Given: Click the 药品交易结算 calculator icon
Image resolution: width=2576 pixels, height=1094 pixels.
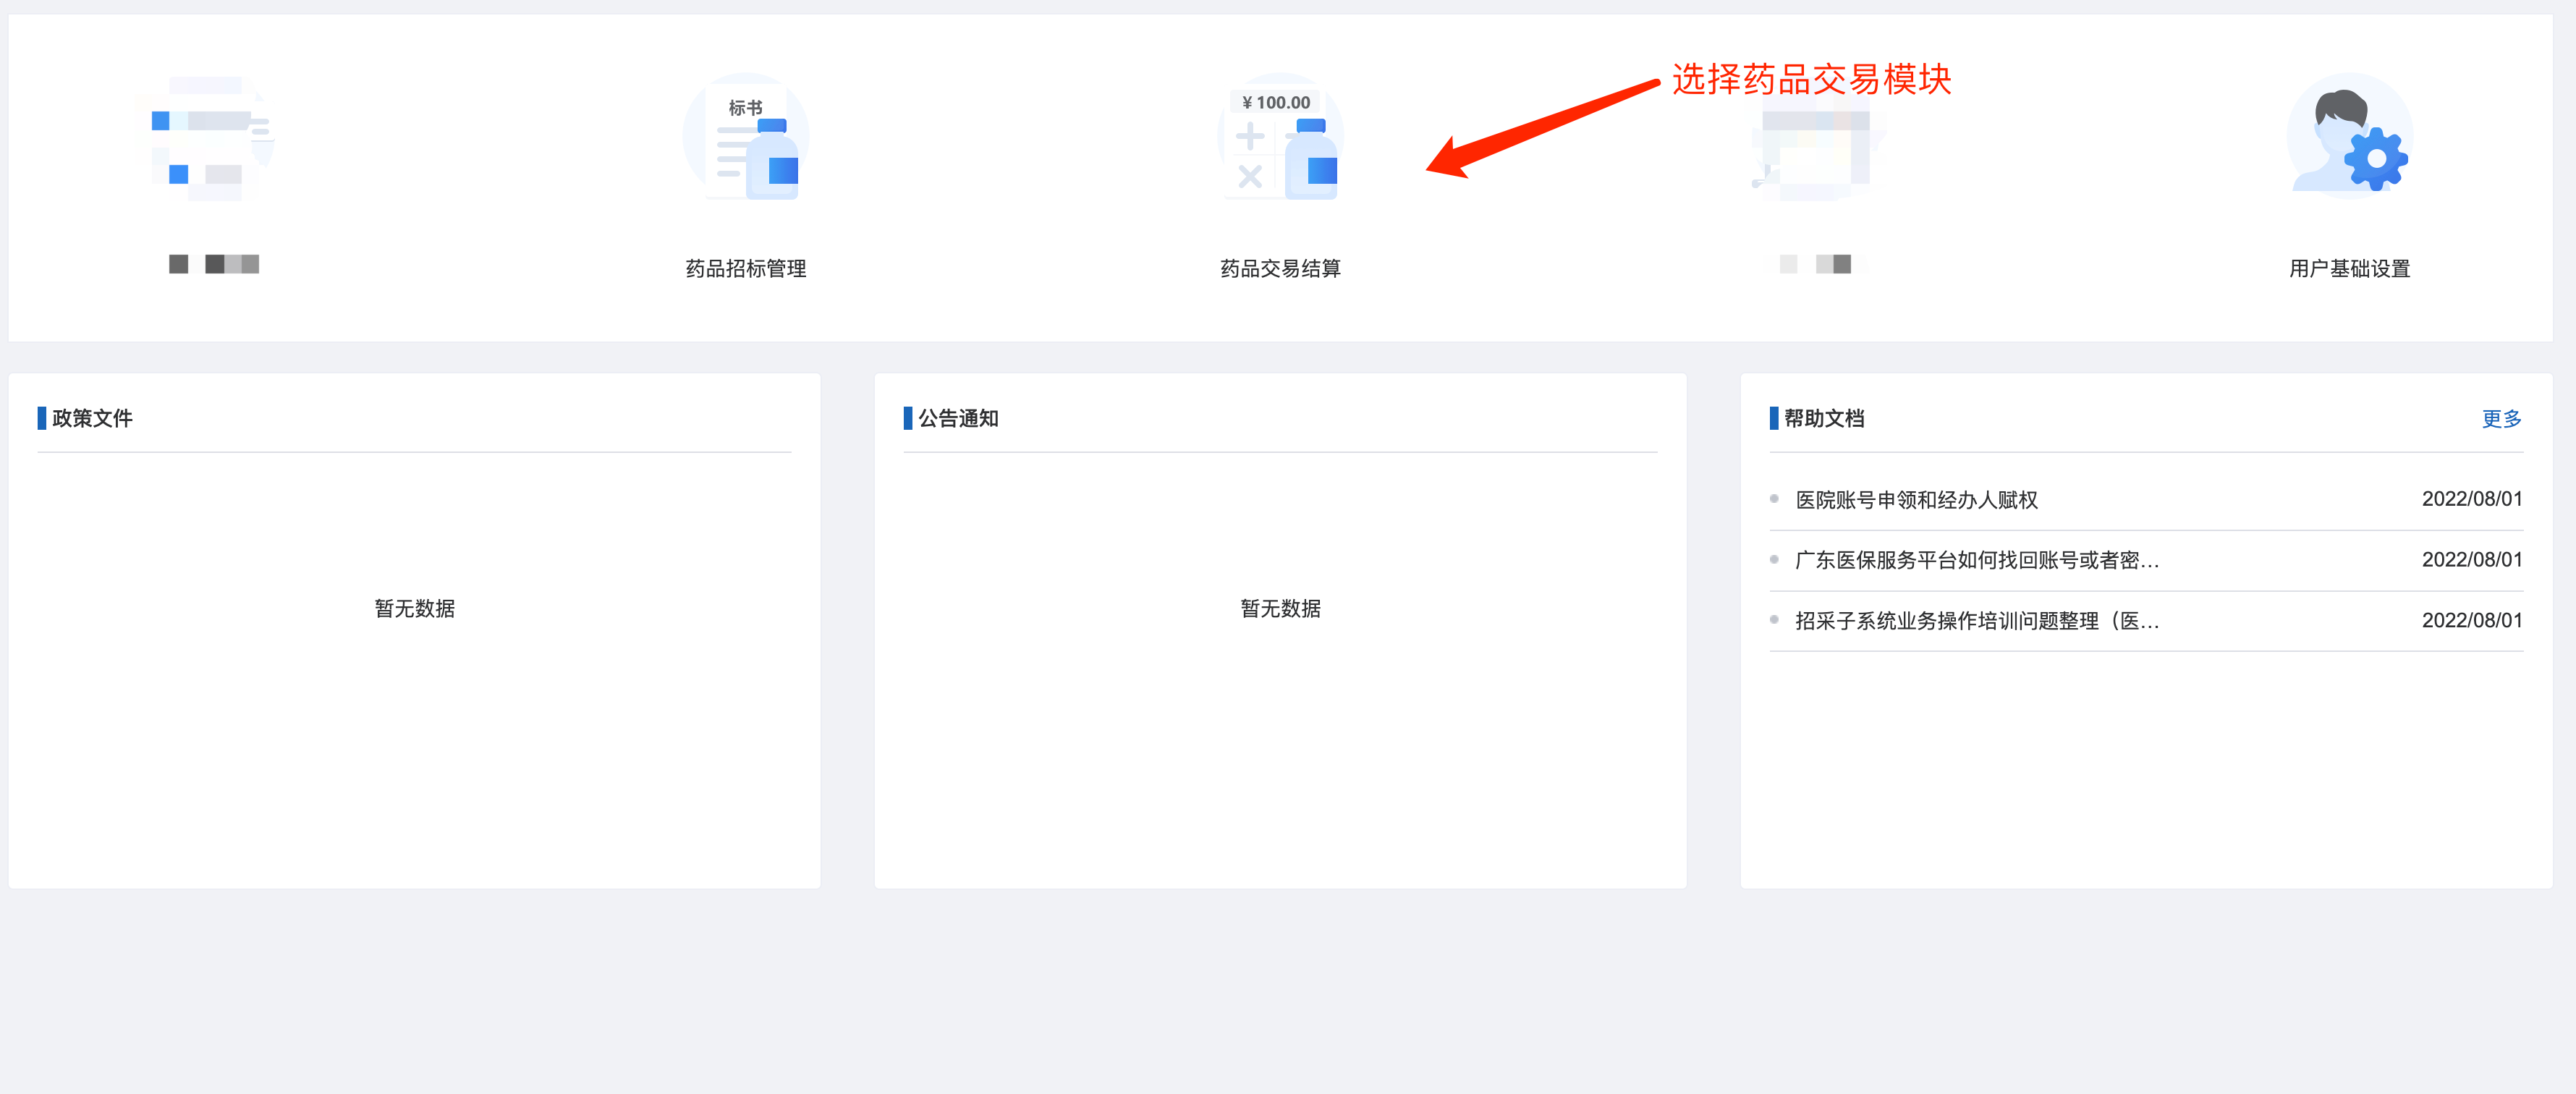Looking at the screenshot, I should [x=1280, y=137].
